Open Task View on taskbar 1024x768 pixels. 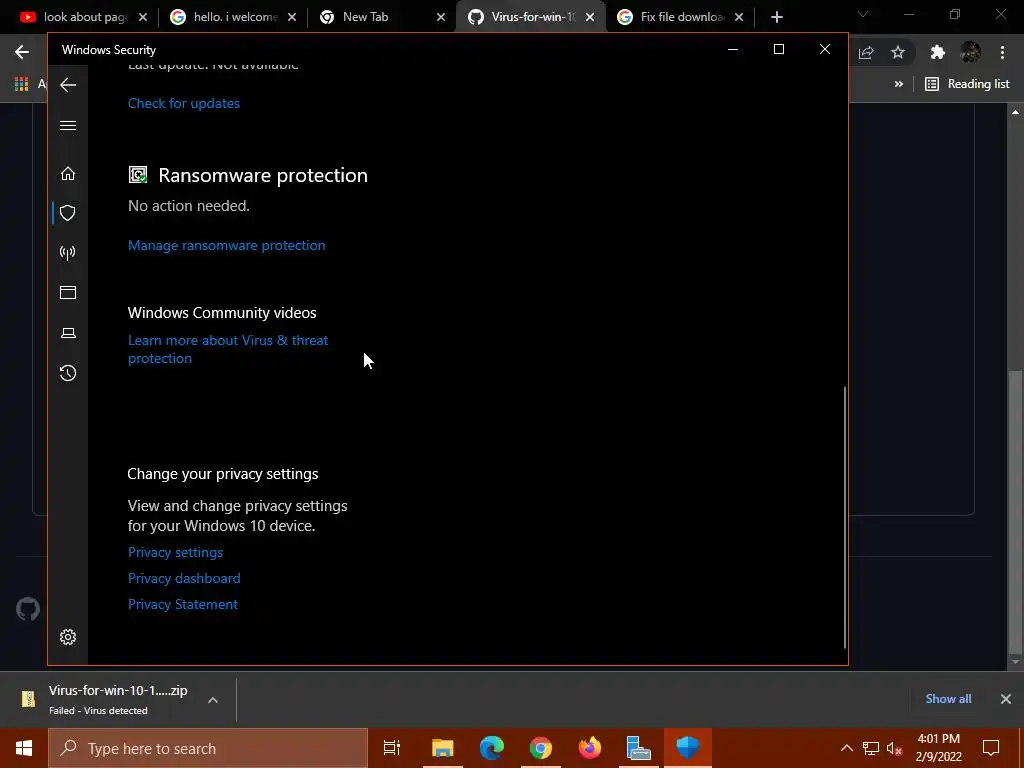click(392, 748)
